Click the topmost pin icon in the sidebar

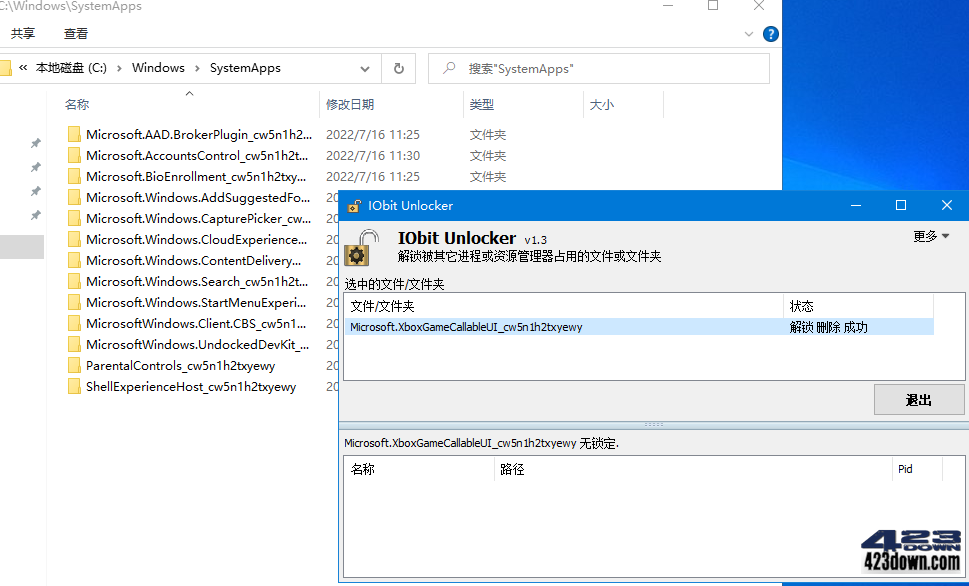click(36, 143)
